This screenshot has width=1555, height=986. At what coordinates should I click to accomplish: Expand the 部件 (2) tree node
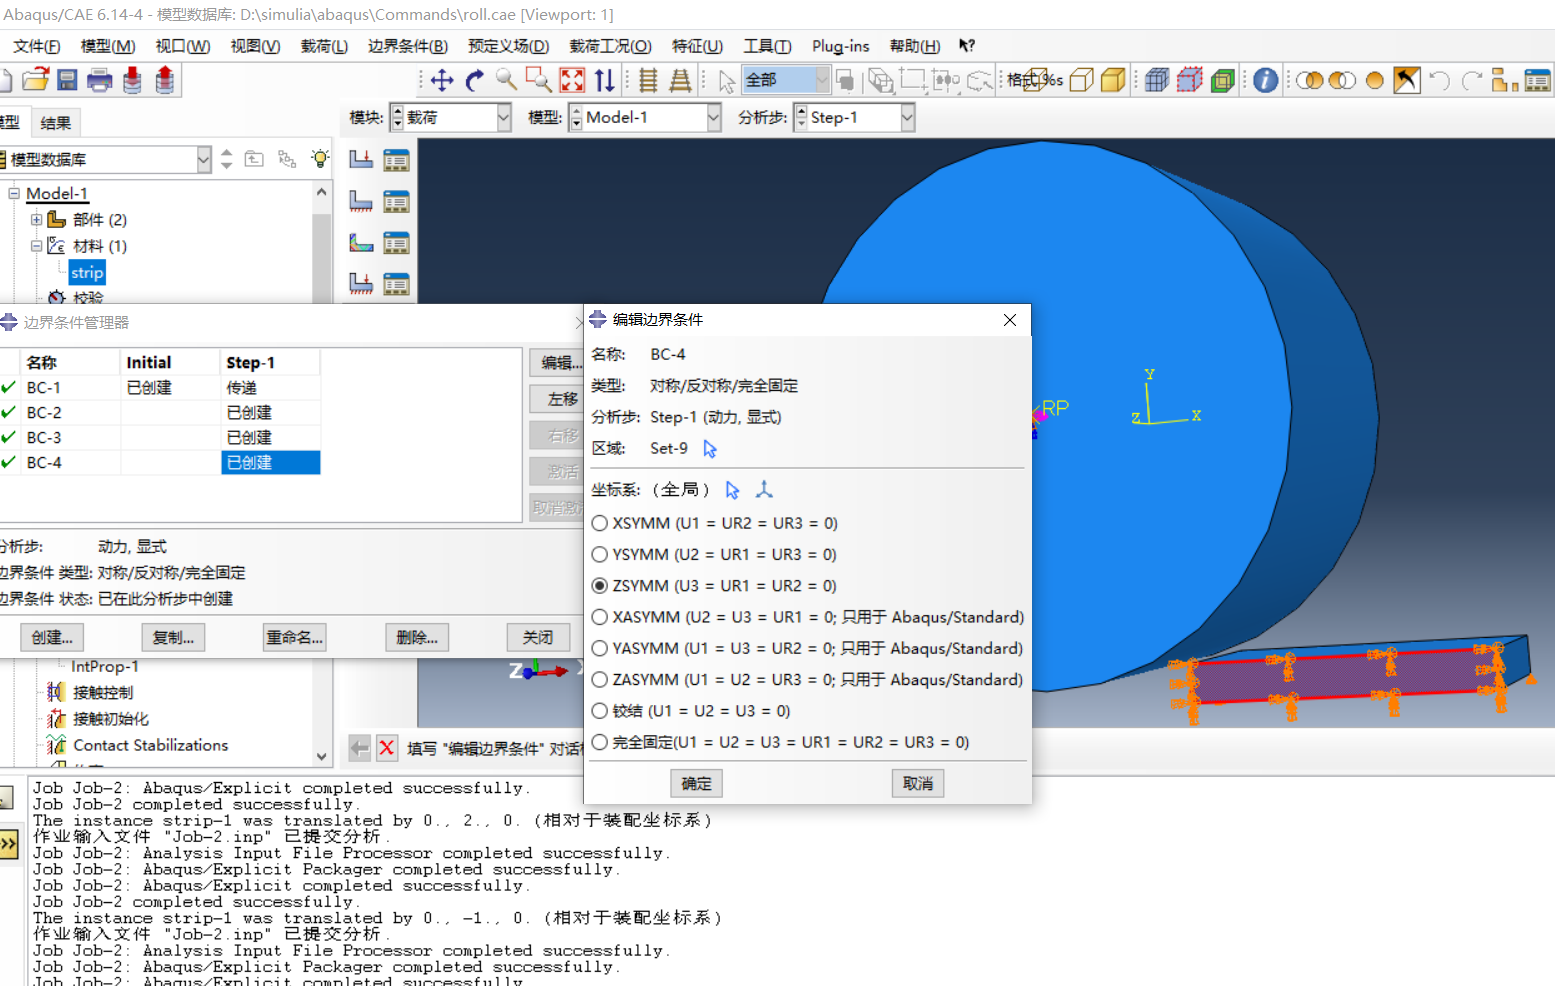pos(36,220)
